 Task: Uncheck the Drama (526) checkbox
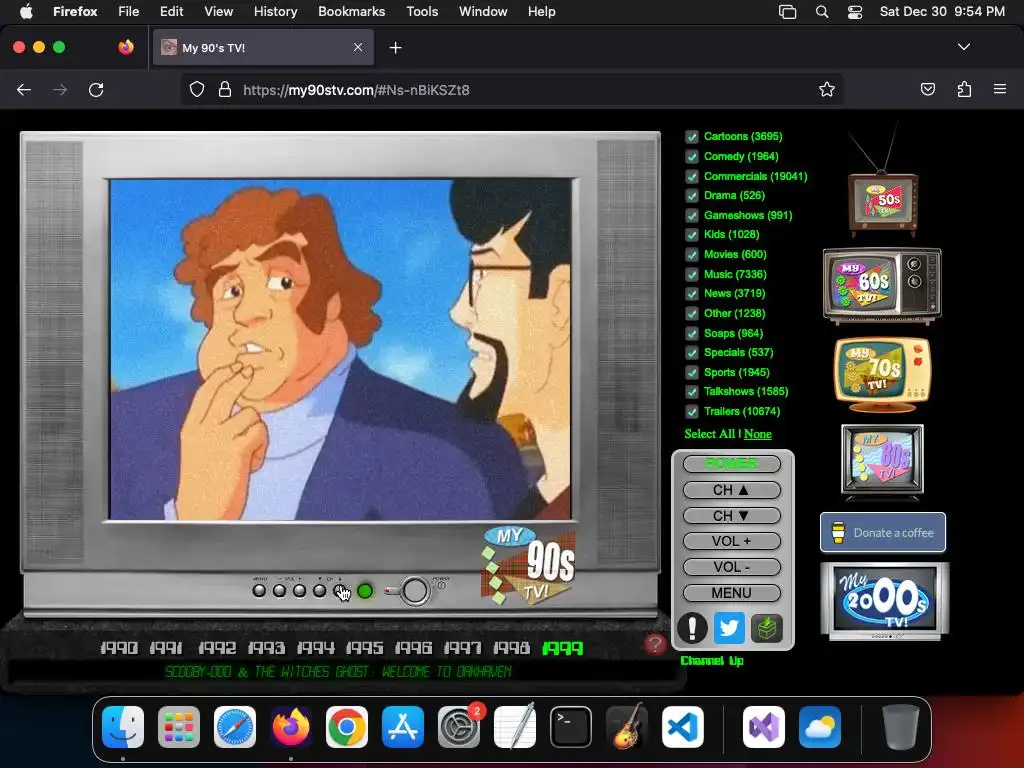(x=692, y=195)
